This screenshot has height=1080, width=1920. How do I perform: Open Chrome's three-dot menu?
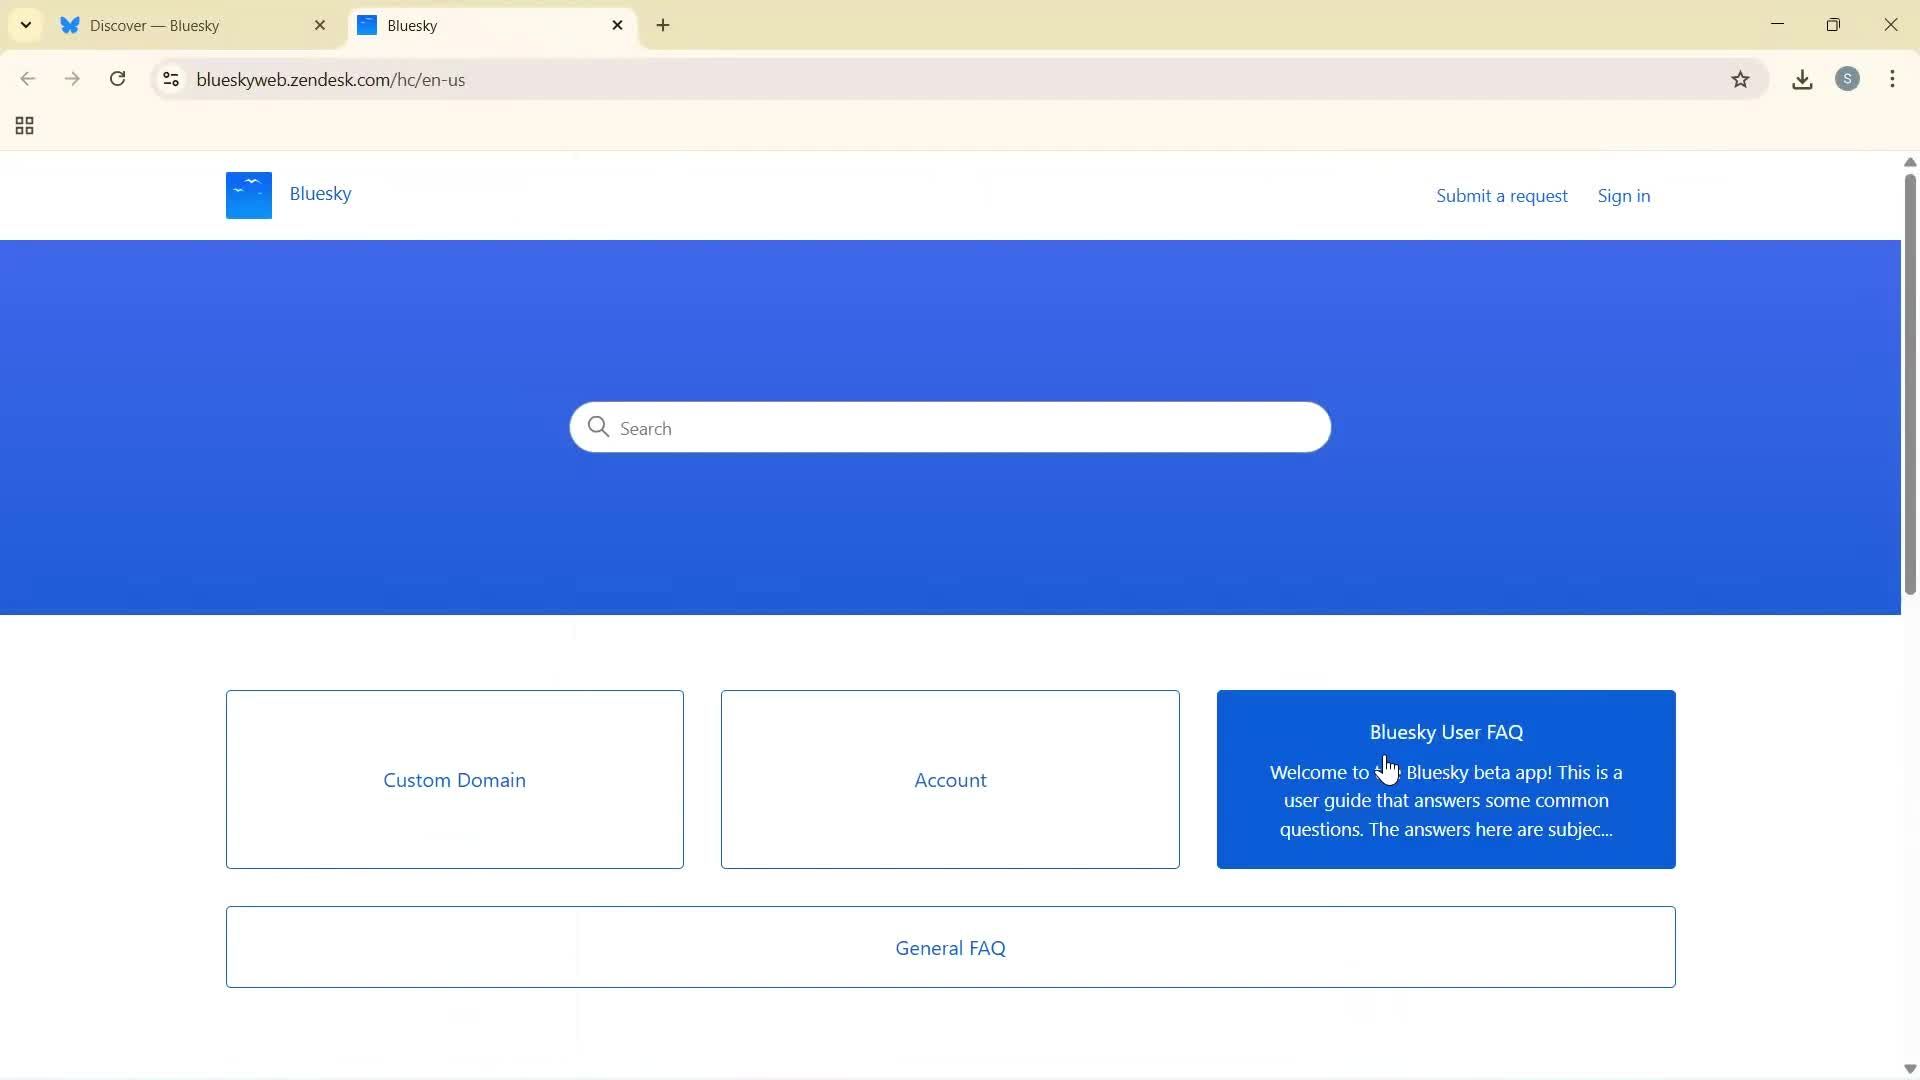pyautogui.click(x=1893, y=79)
